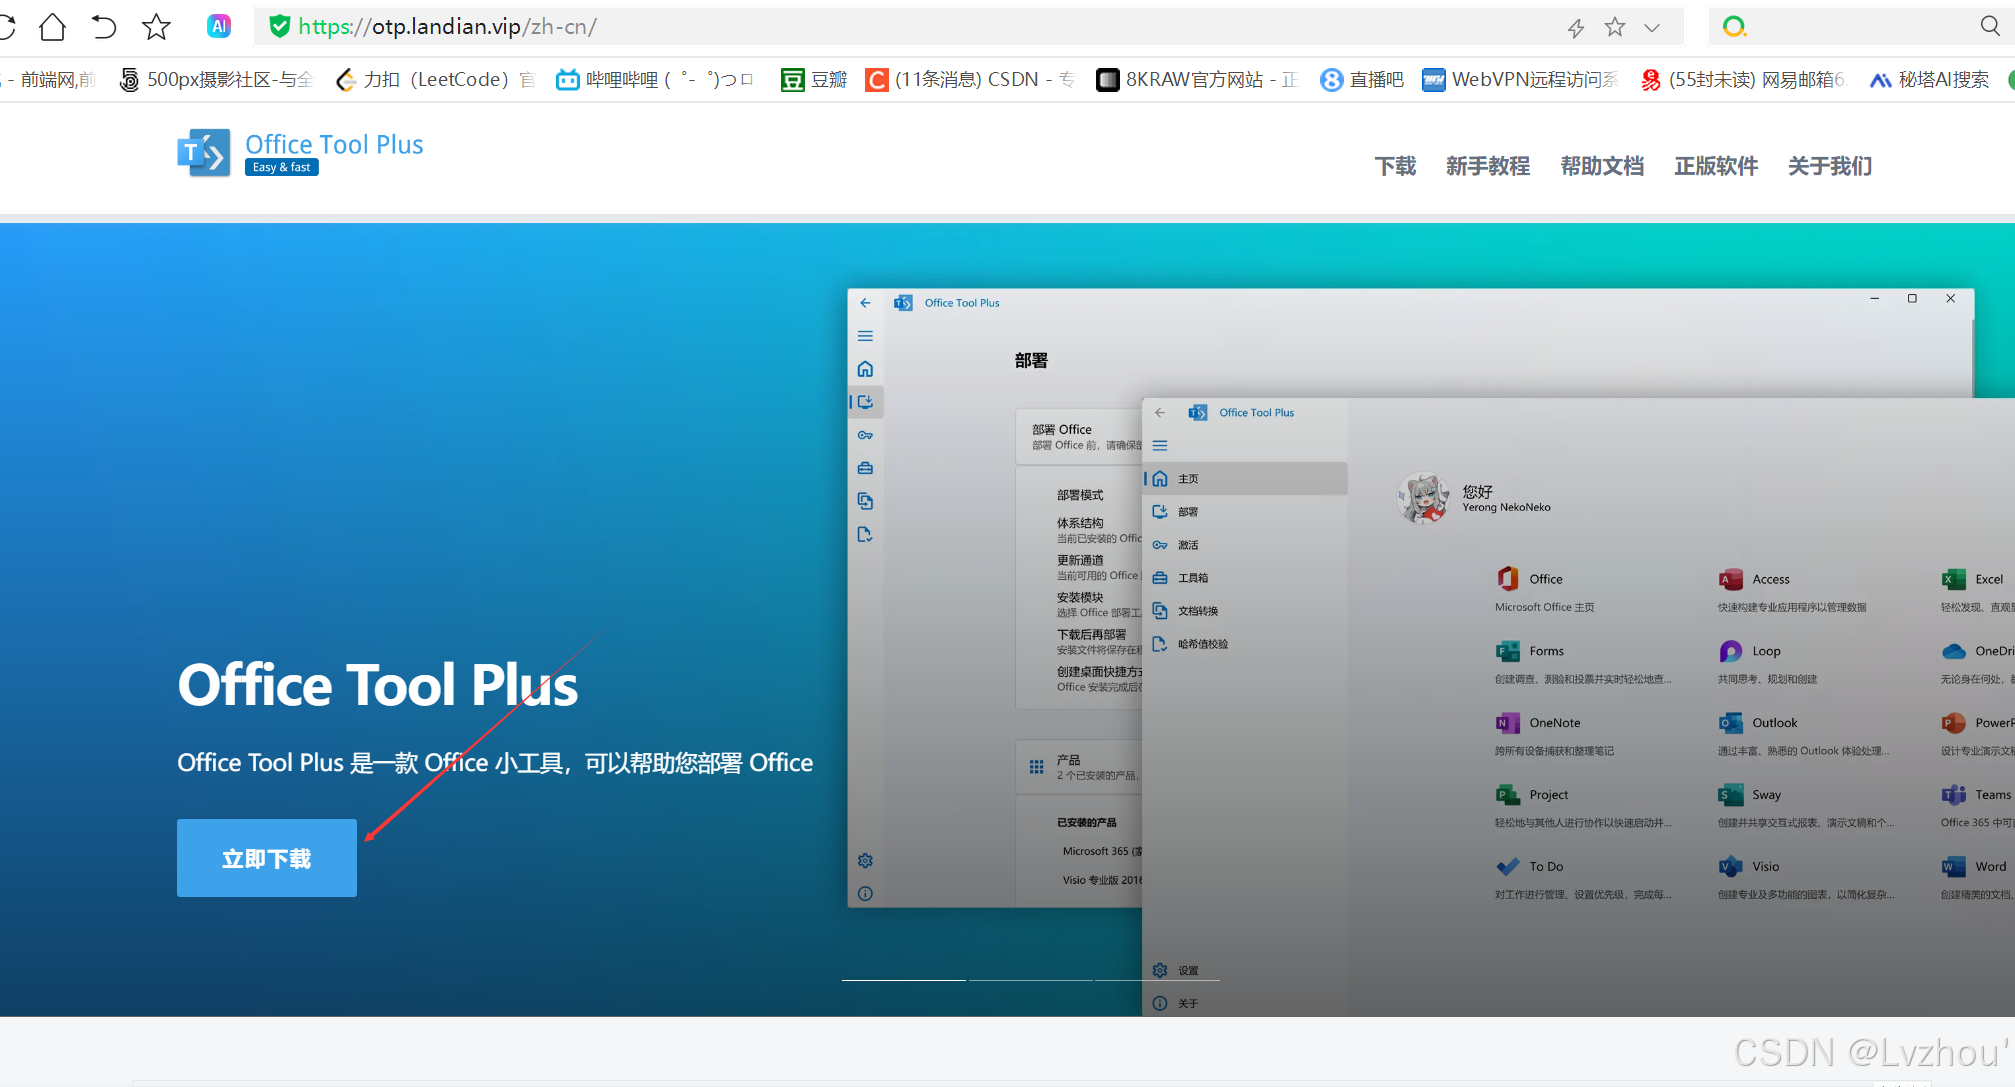Click the browser home icon
The height and width of the screenshot is (1087, 2015).
[52, 27]
